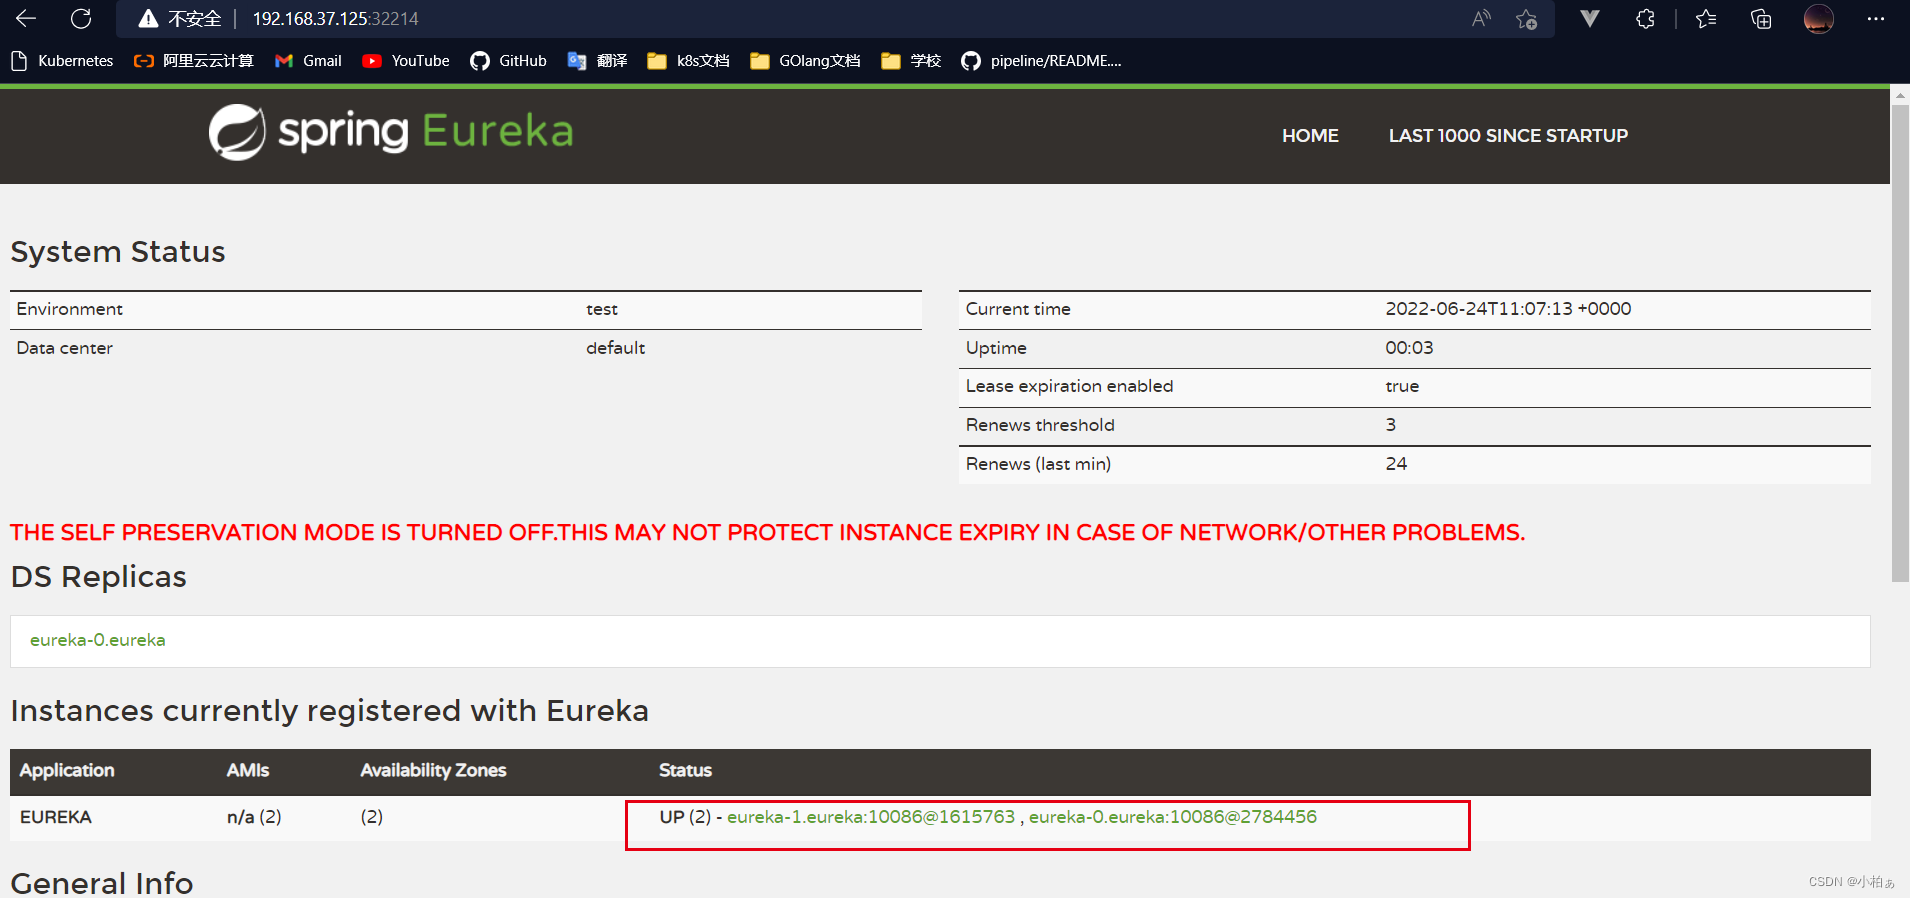
Task: Click the self preservation mode warning text
Action: coord(767,533)
